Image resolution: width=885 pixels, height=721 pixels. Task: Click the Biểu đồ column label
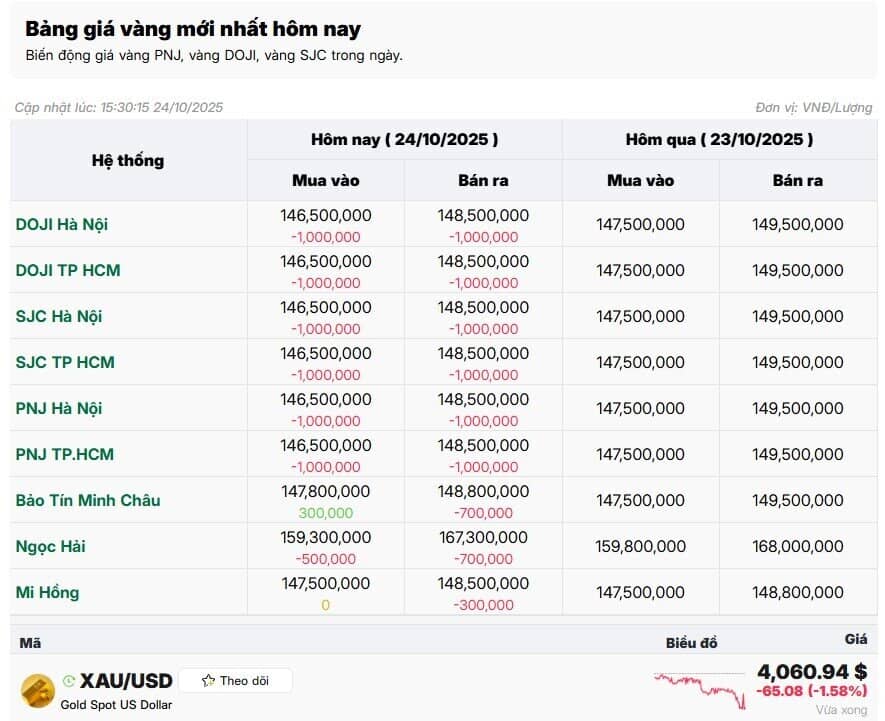point(692,643)
